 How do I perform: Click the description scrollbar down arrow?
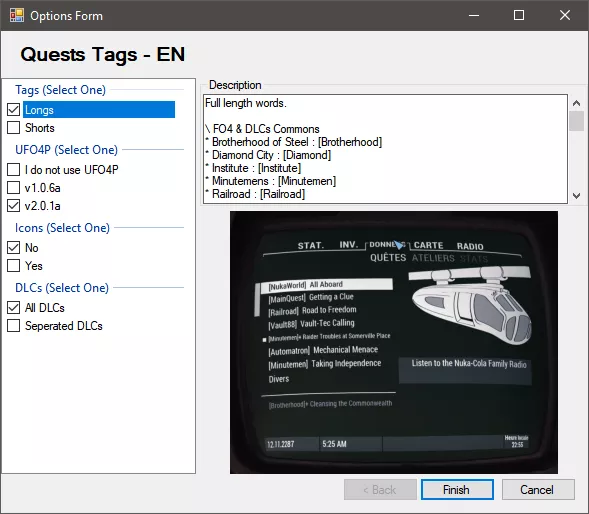click(576, 195)
